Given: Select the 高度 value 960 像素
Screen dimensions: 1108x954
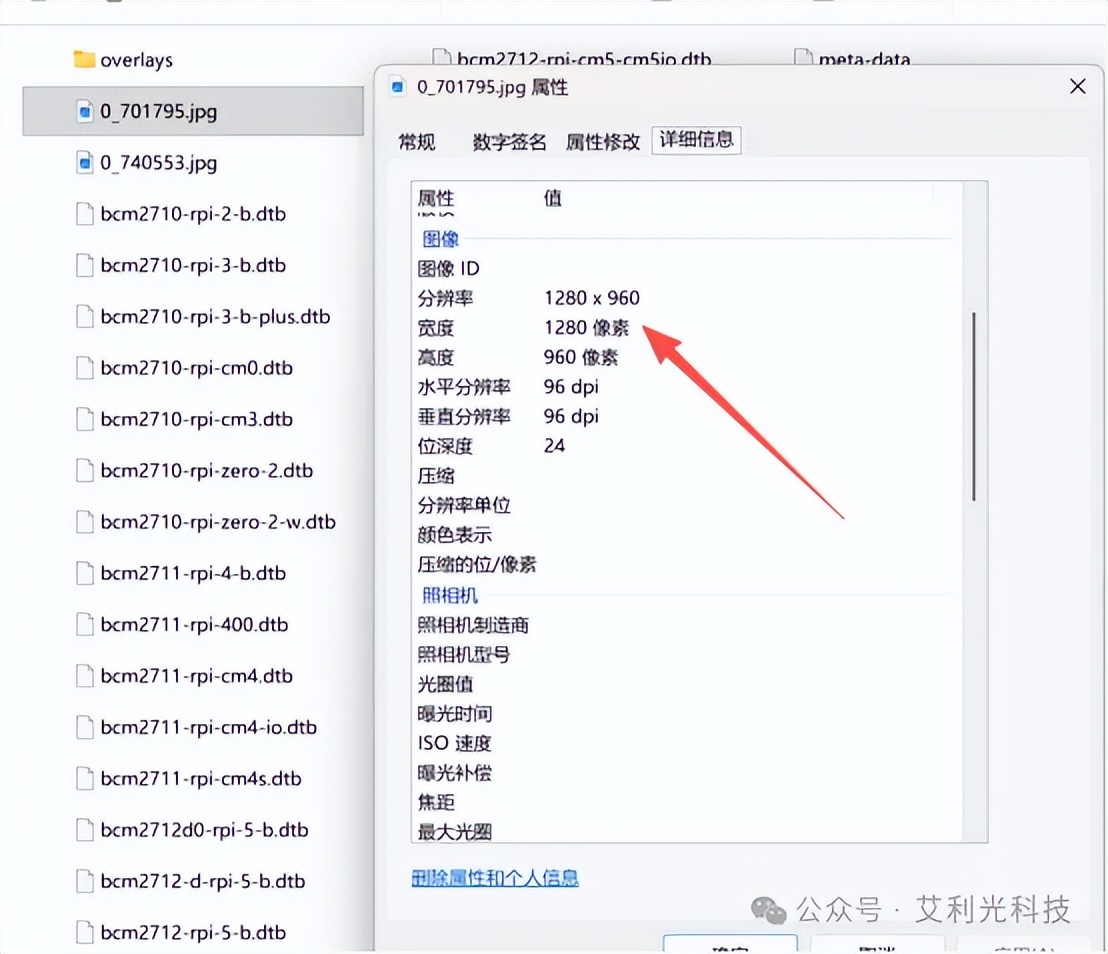Looking at the screenshot, I should tap(581, 357).
